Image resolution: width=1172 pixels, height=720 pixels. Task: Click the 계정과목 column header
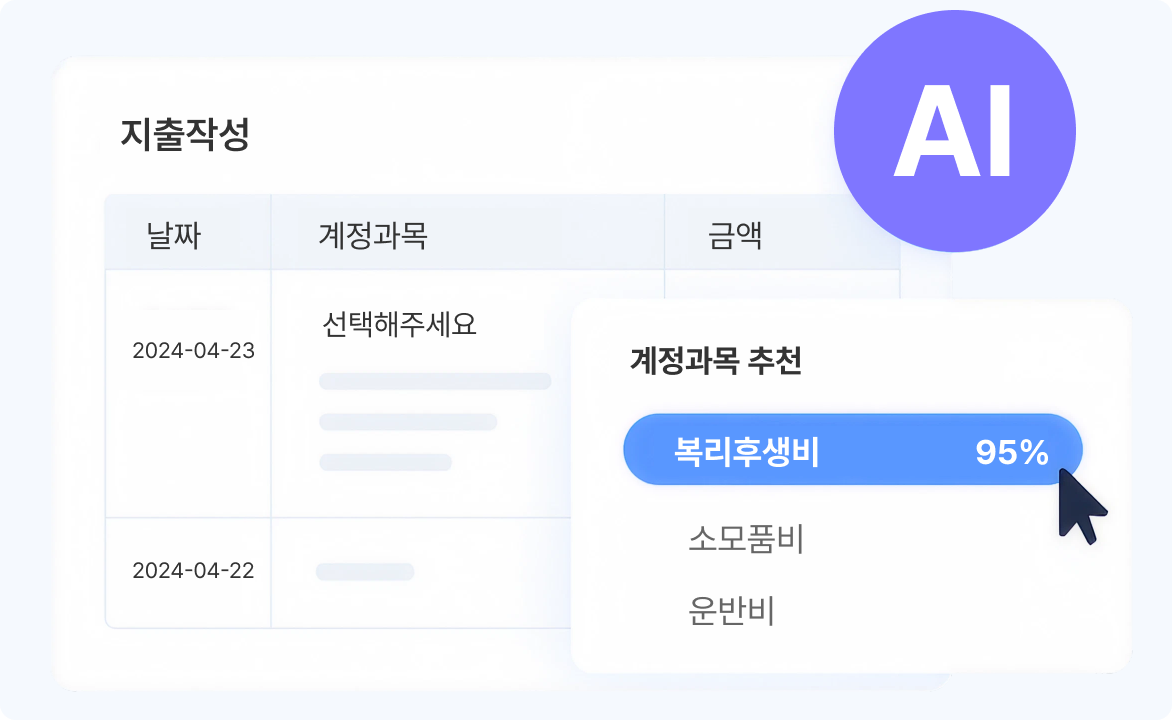click(x=373, y=235)
